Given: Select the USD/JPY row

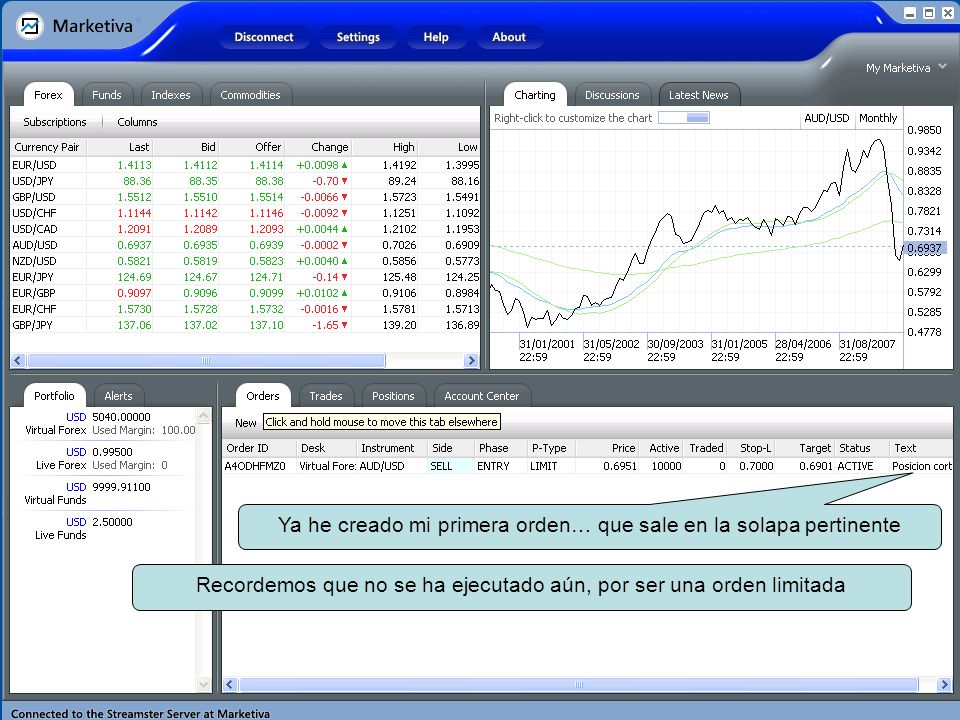Looking at the screenshot, I should [x=246, y=181].
